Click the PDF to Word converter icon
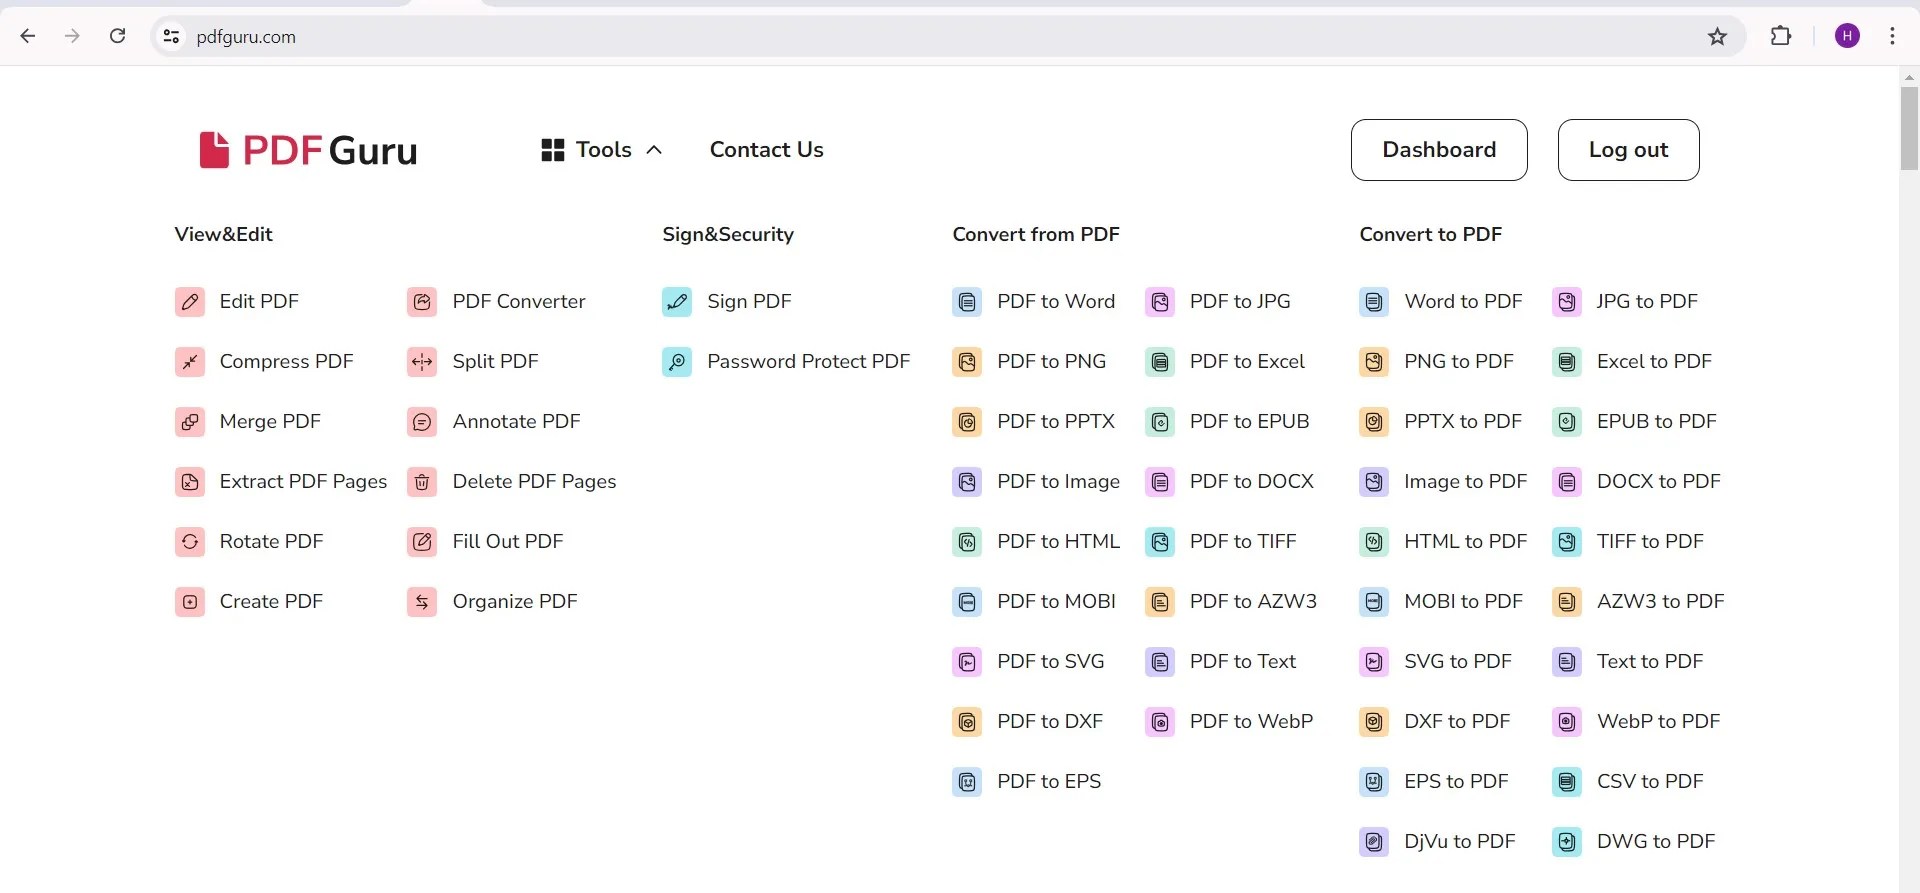 point(967,301)
